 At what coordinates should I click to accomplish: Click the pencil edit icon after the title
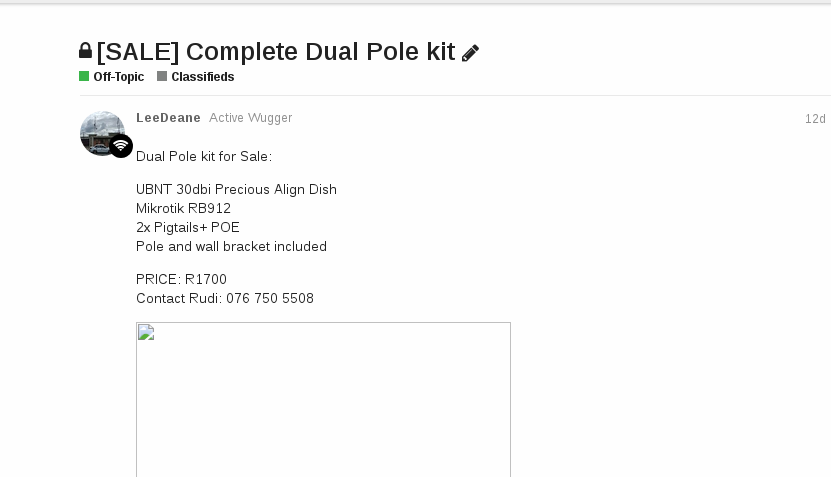click(x=471, y=53)
